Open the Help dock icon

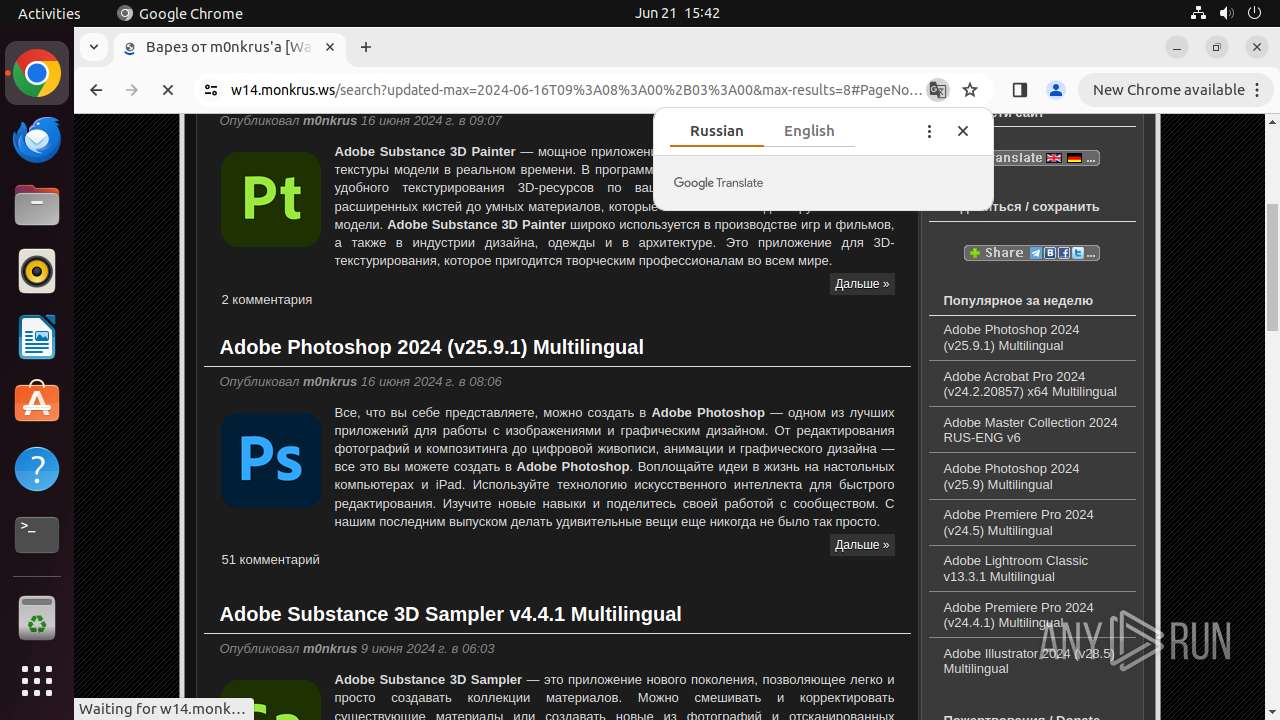pos(37,469)
